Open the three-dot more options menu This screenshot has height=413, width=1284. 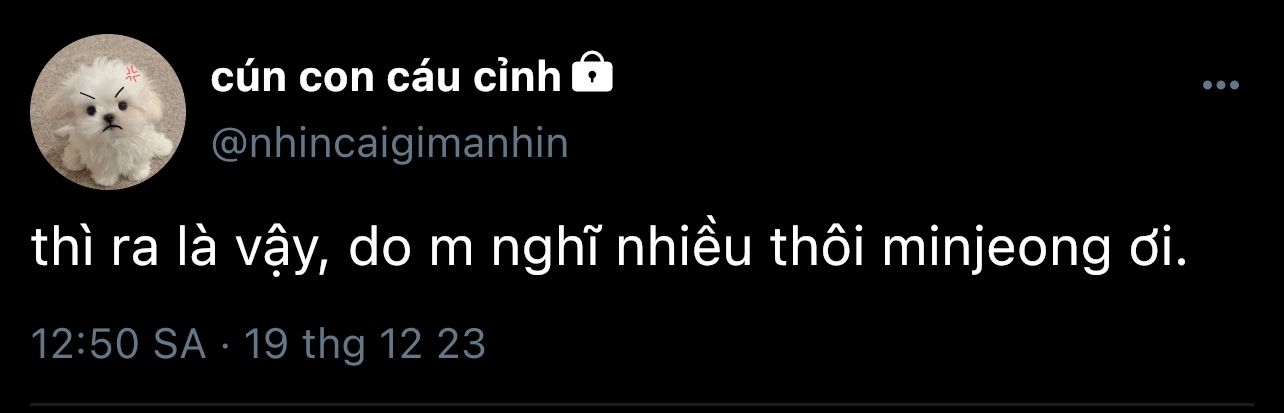coord(1220,87)
